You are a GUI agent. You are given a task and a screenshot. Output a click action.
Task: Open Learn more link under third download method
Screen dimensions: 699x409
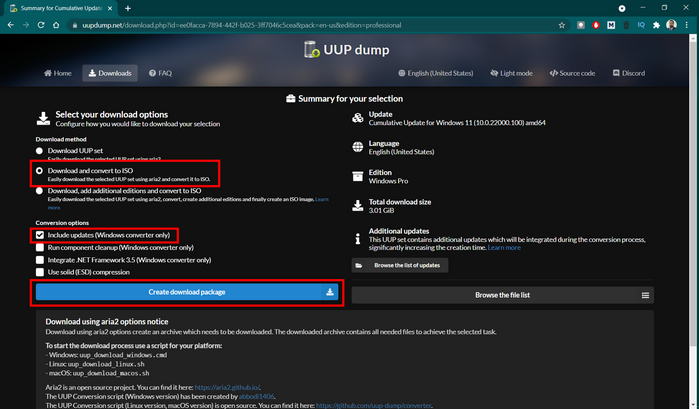tap(321, 199)
